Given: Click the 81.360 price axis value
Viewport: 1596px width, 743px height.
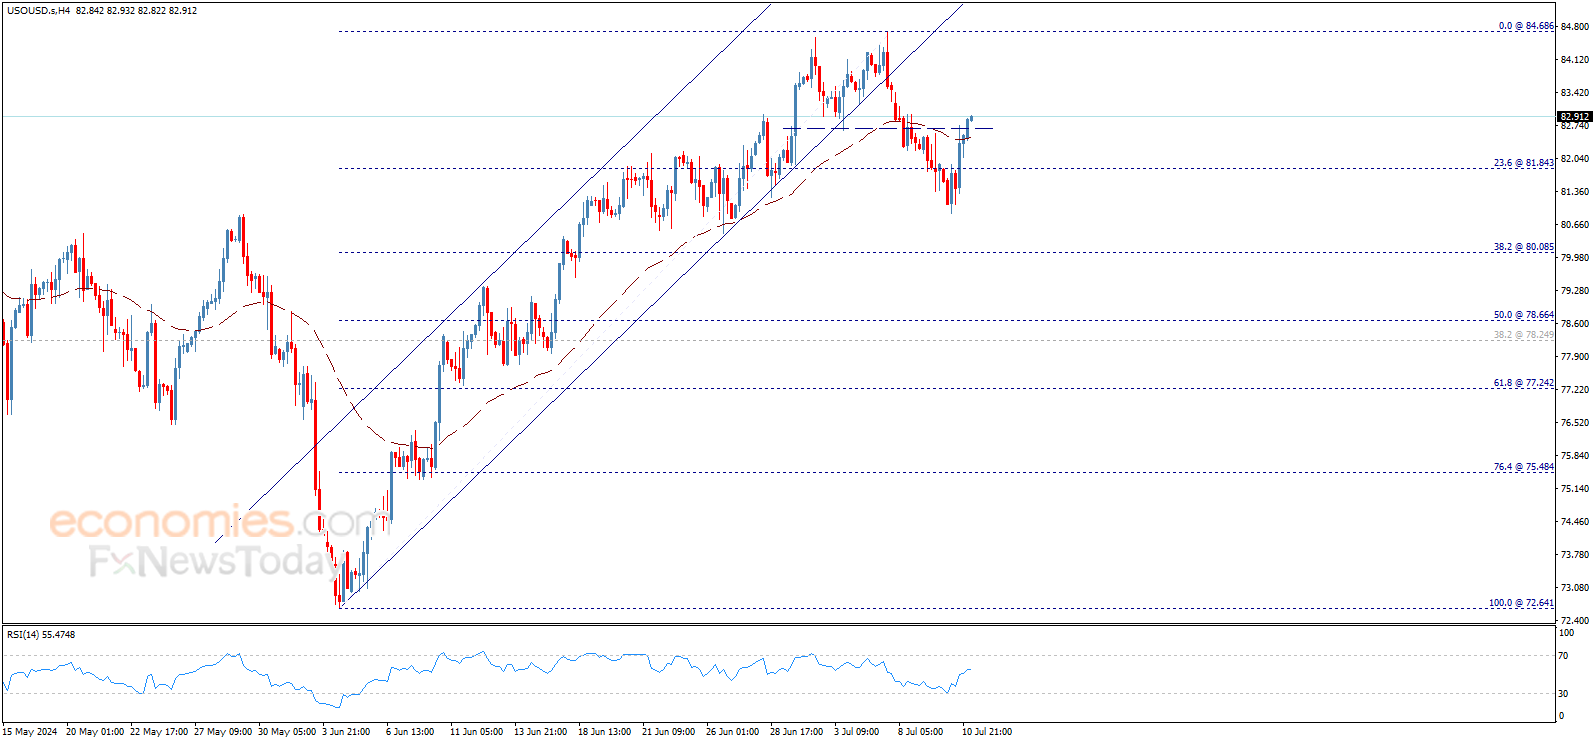Looking at the screenshot, I should pos(1575,192).
